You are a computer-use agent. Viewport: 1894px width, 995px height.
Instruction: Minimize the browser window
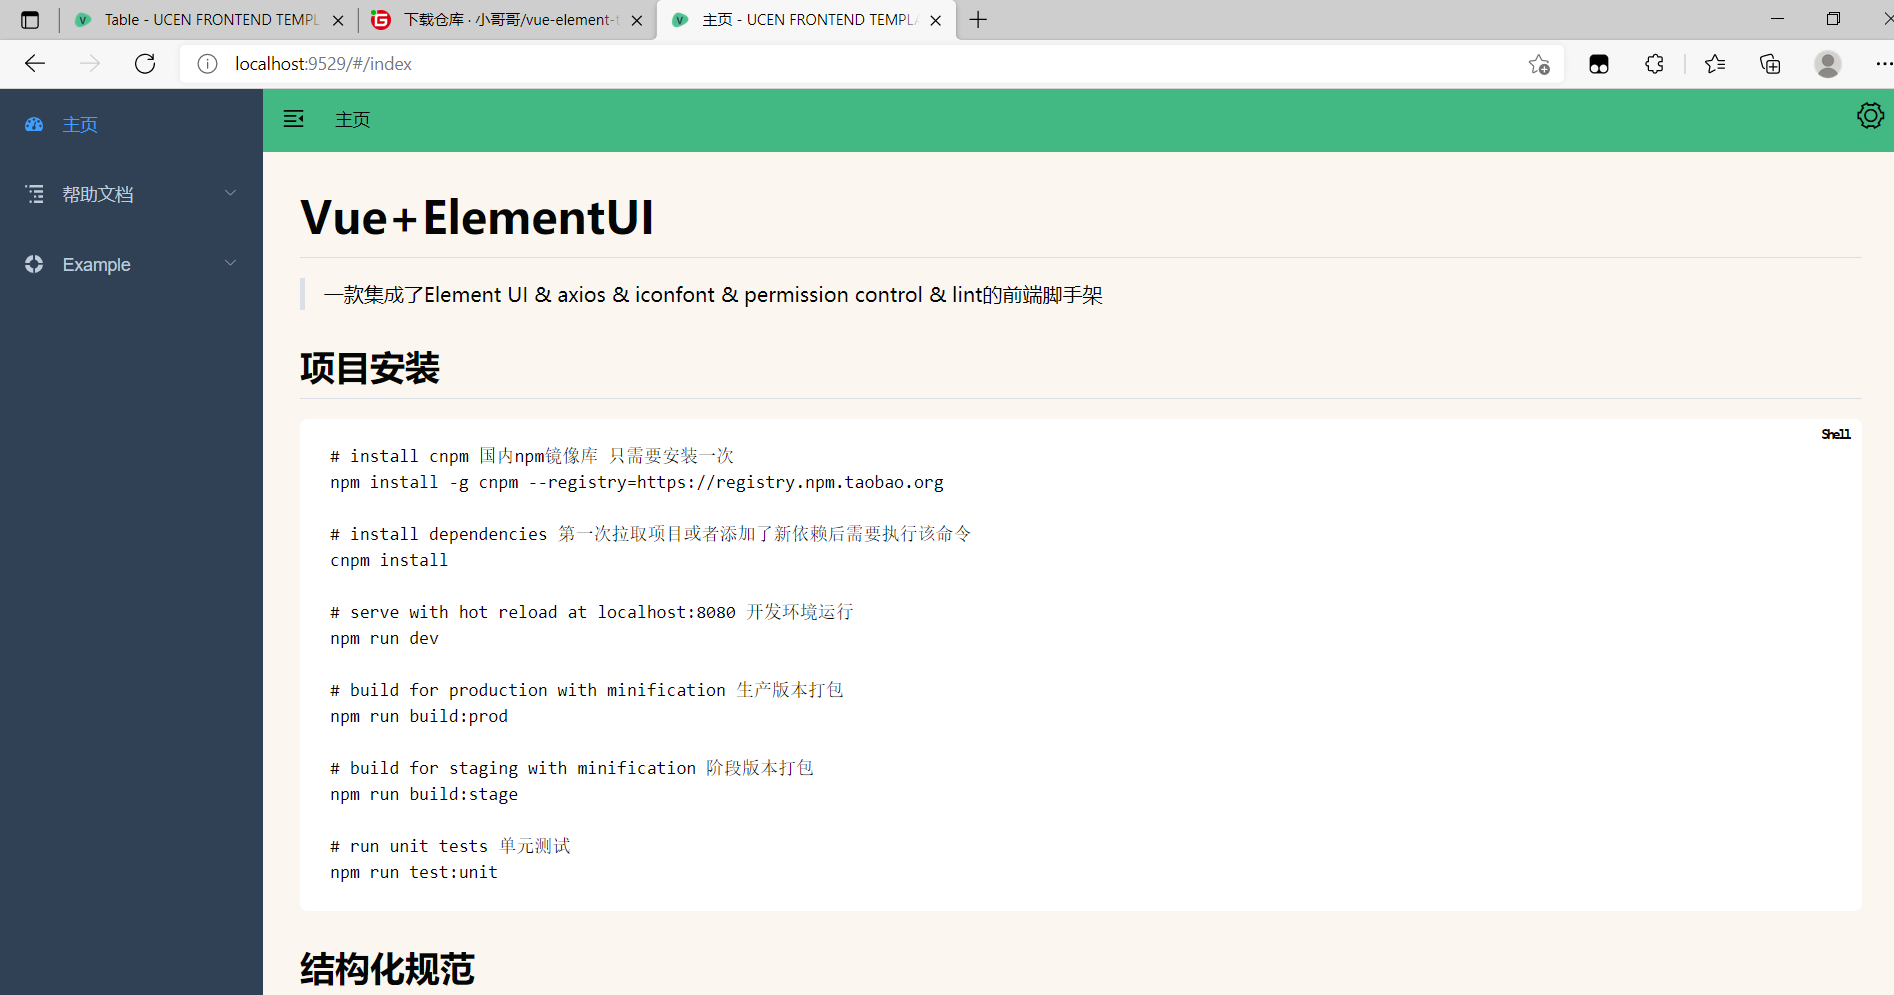coord(1777,19)
